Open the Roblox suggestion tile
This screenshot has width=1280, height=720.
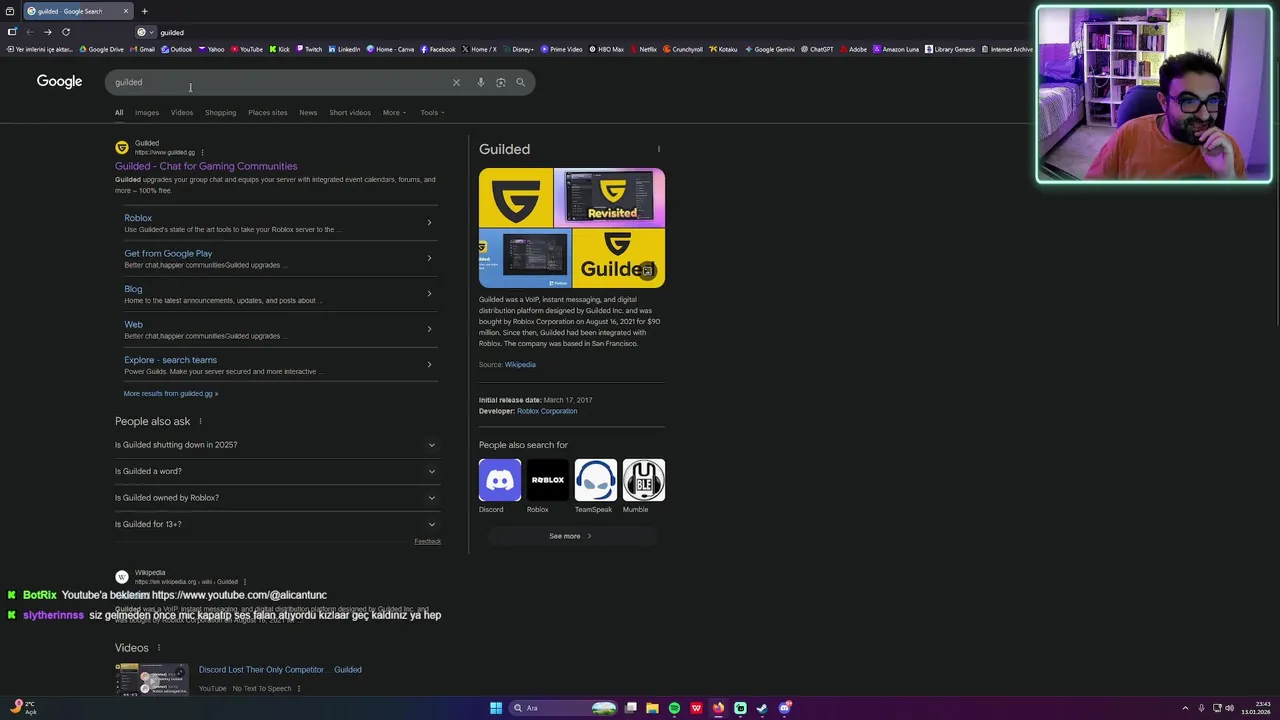coord(547,486)
